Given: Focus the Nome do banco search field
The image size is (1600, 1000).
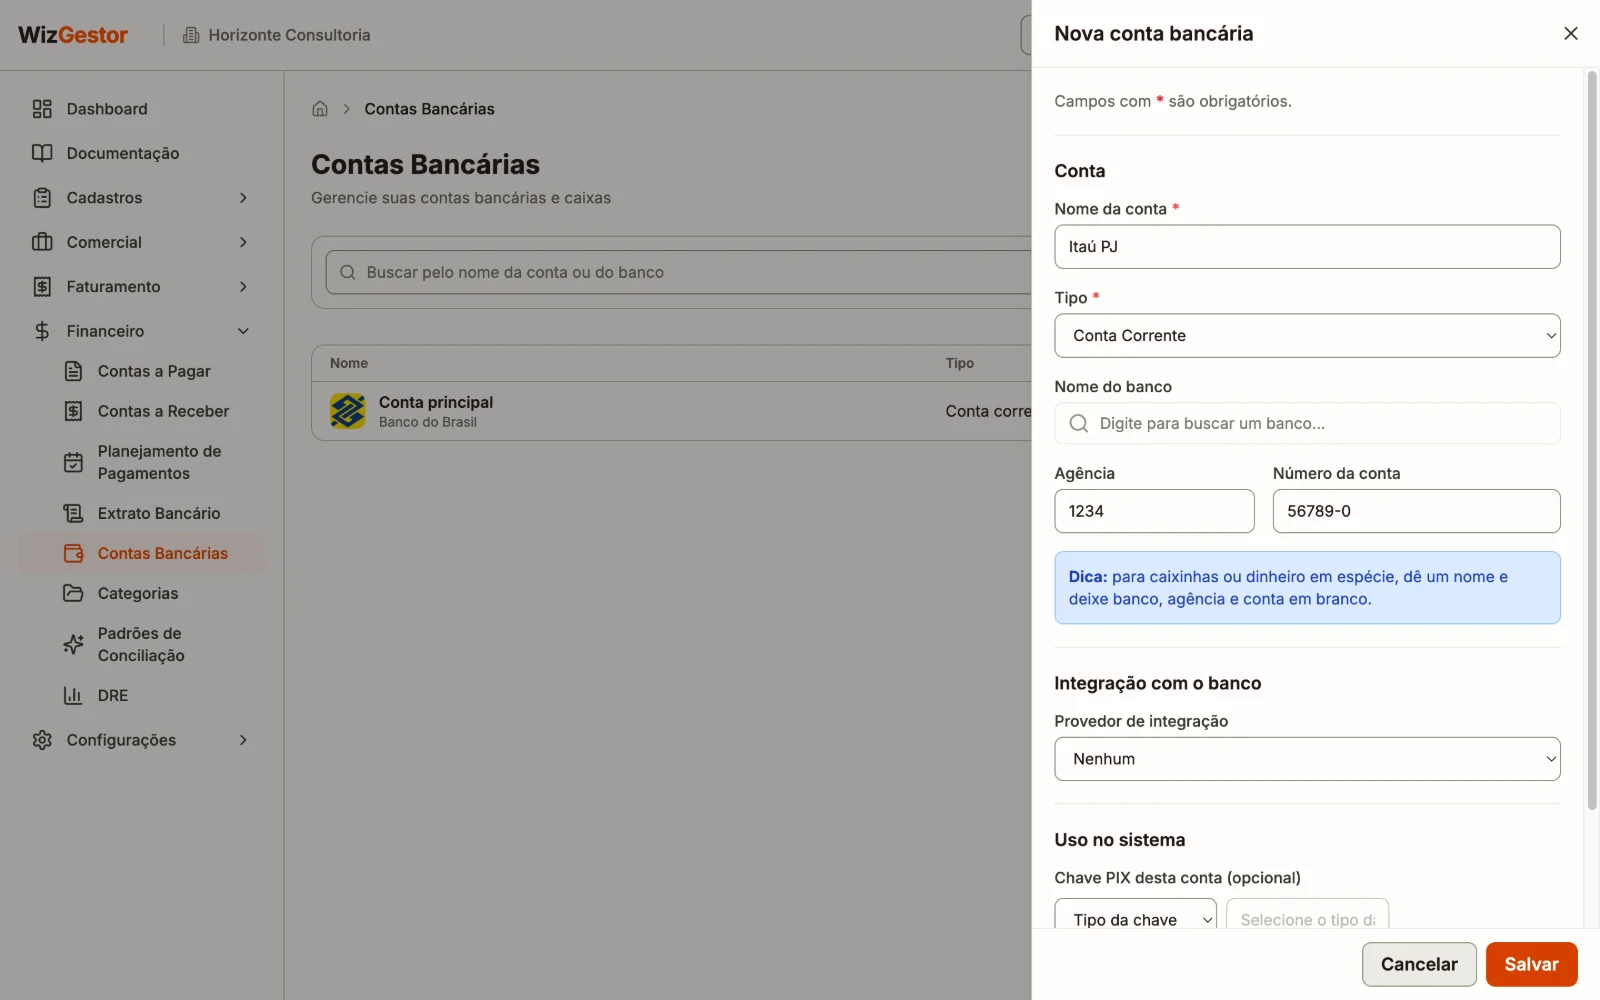Looking at the screenshot, I should (1307, 424).
